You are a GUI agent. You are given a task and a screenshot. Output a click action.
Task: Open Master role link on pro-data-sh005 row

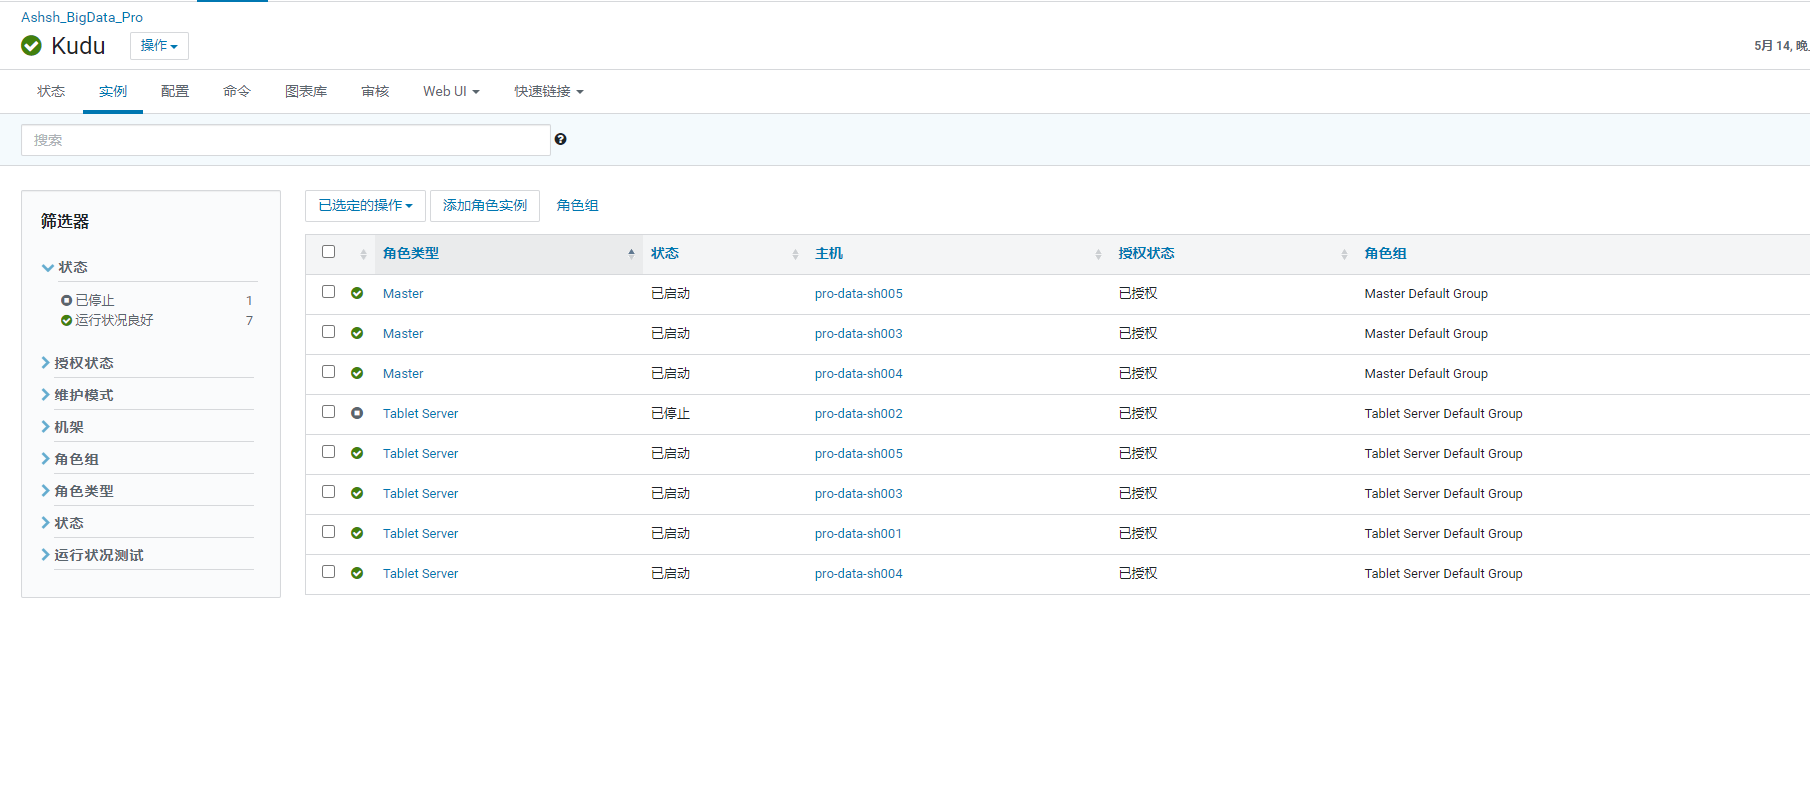tap(403, 293)
